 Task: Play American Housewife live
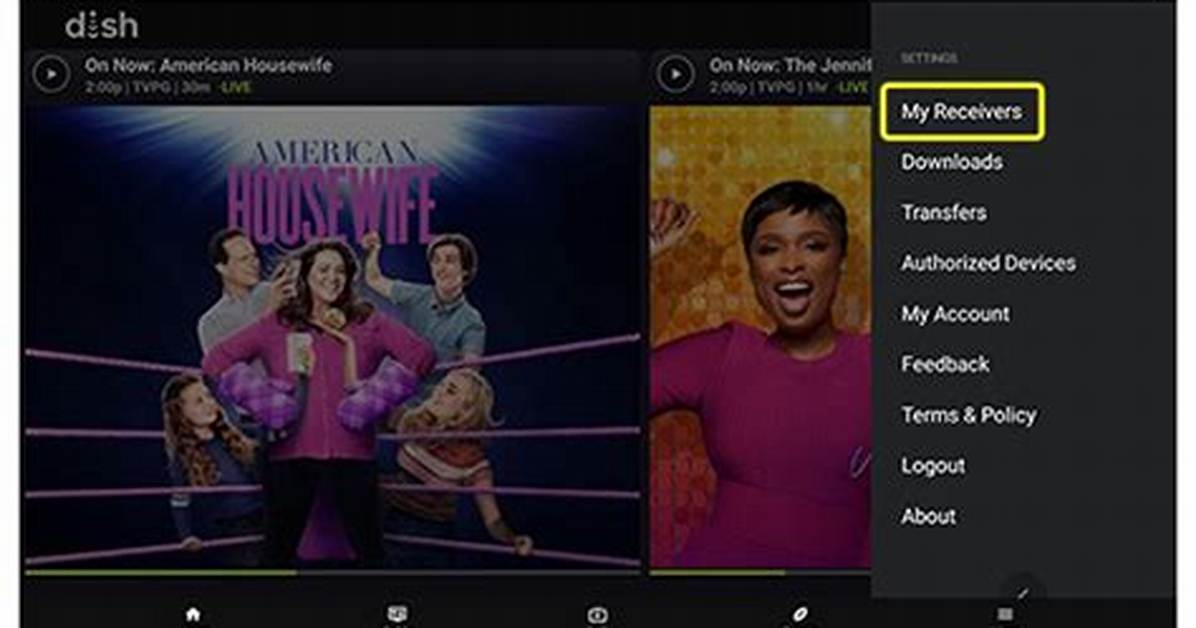[51, 75]
